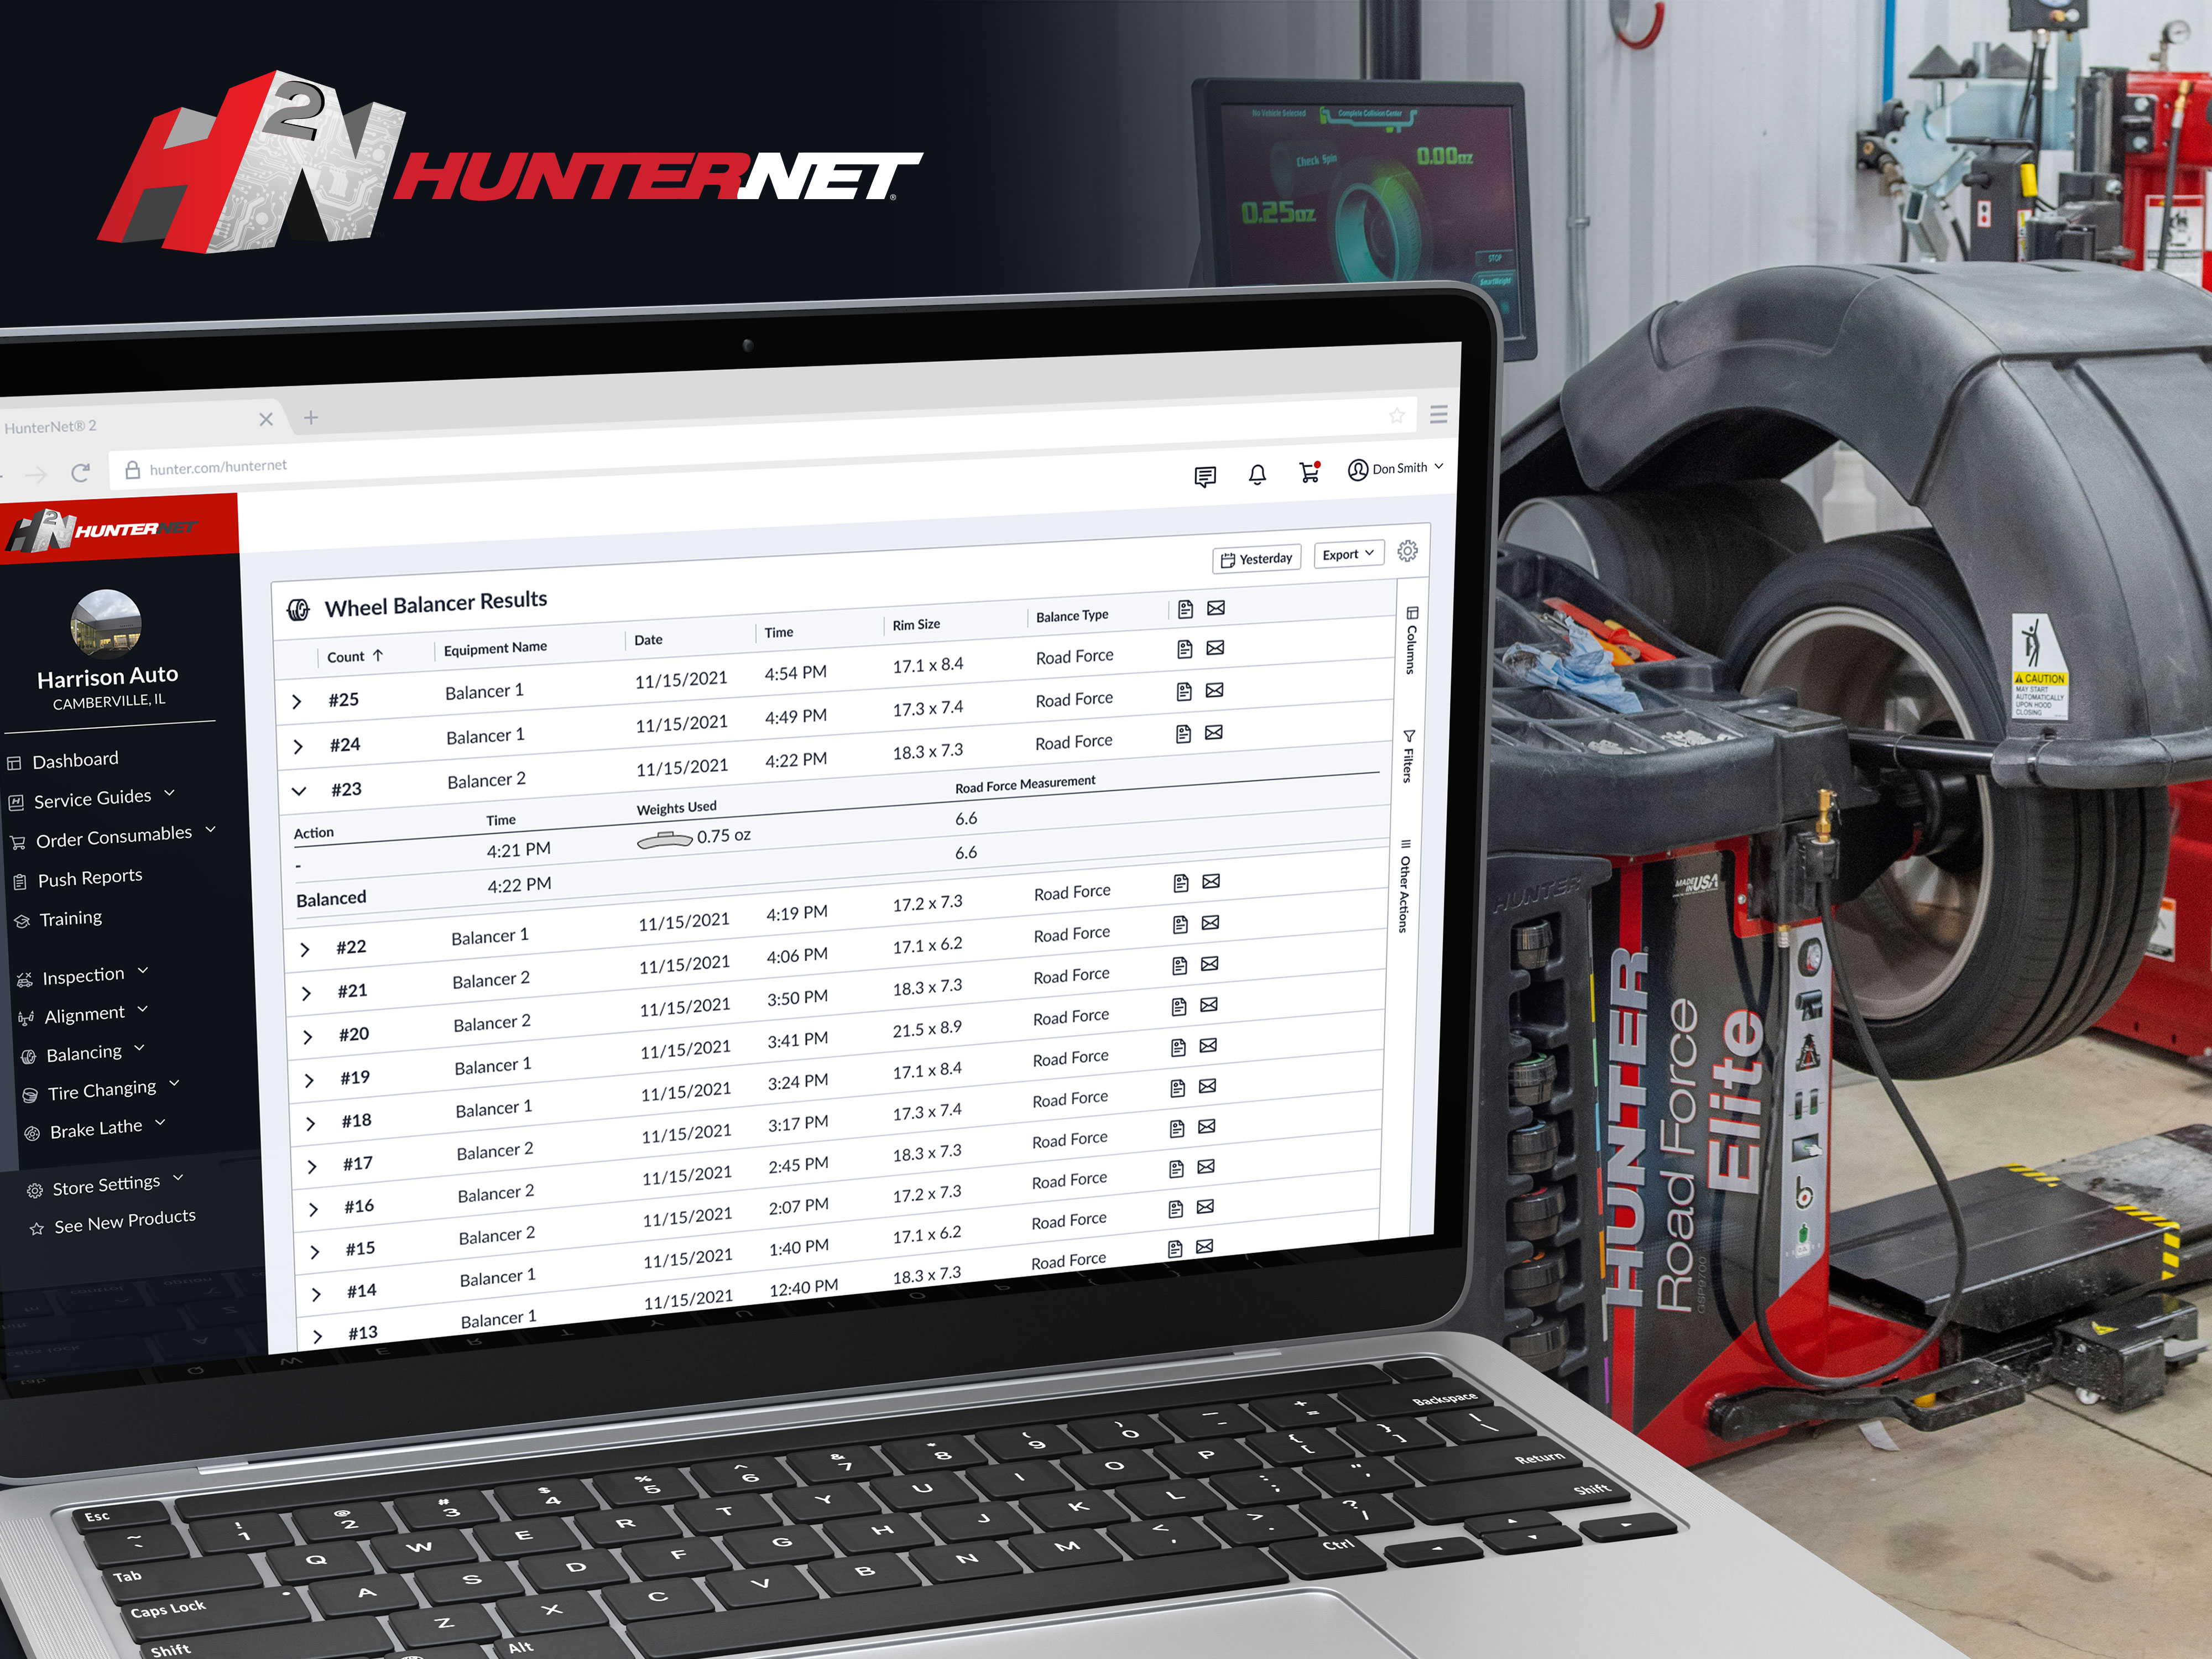Open a new browser tab
Viewport: 2212px width, 1659px height.
[x=311, y=417]
